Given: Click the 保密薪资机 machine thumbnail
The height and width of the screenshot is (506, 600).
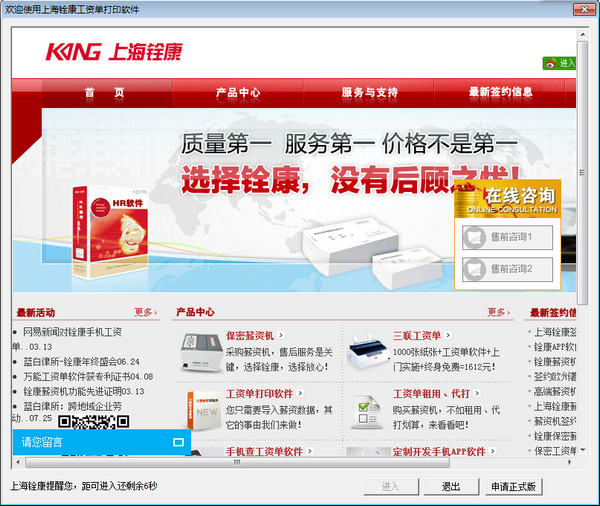Looking at the screenshot, I should [202, 353].
